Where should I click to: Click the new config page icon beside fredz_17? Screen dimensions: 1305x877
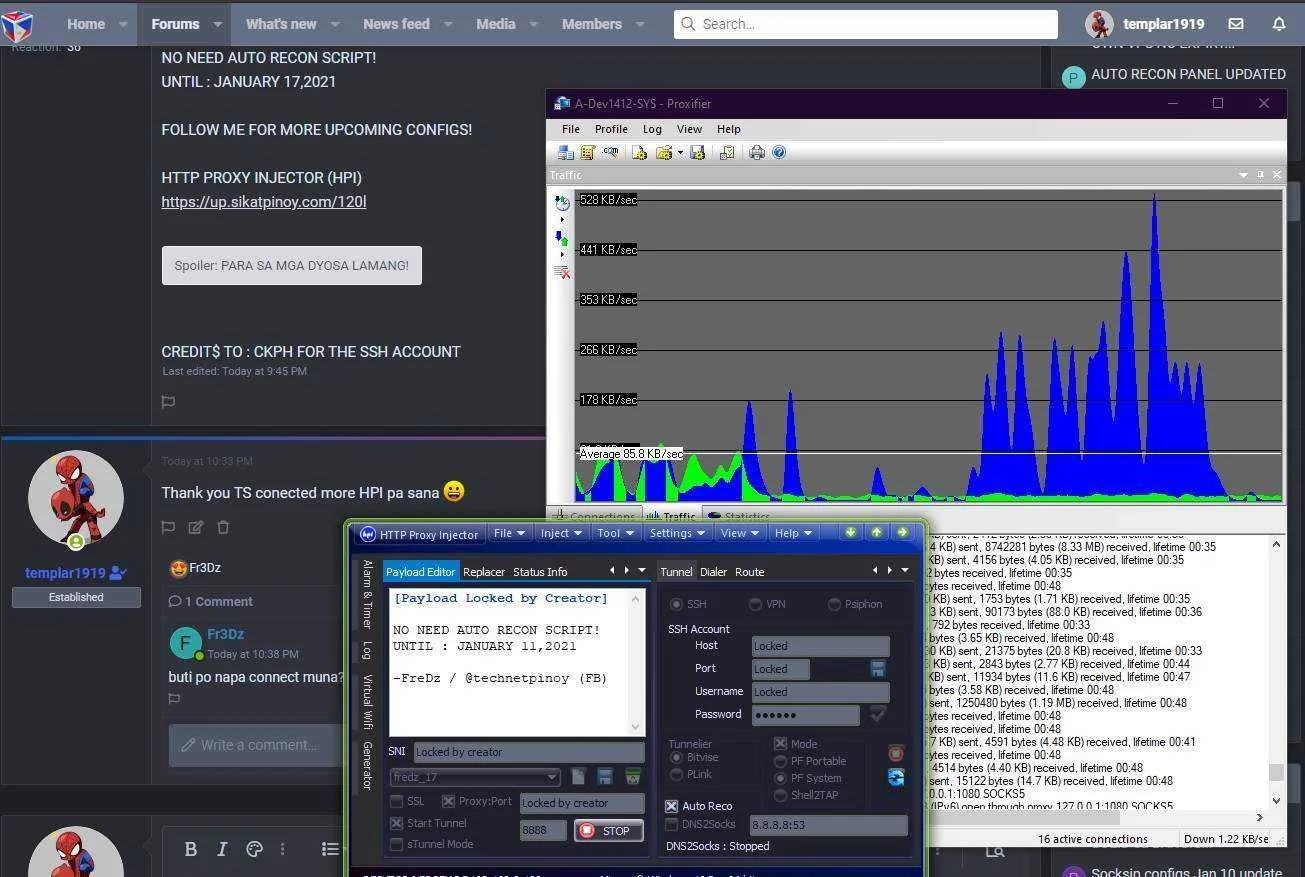click(x=578, y=776)
